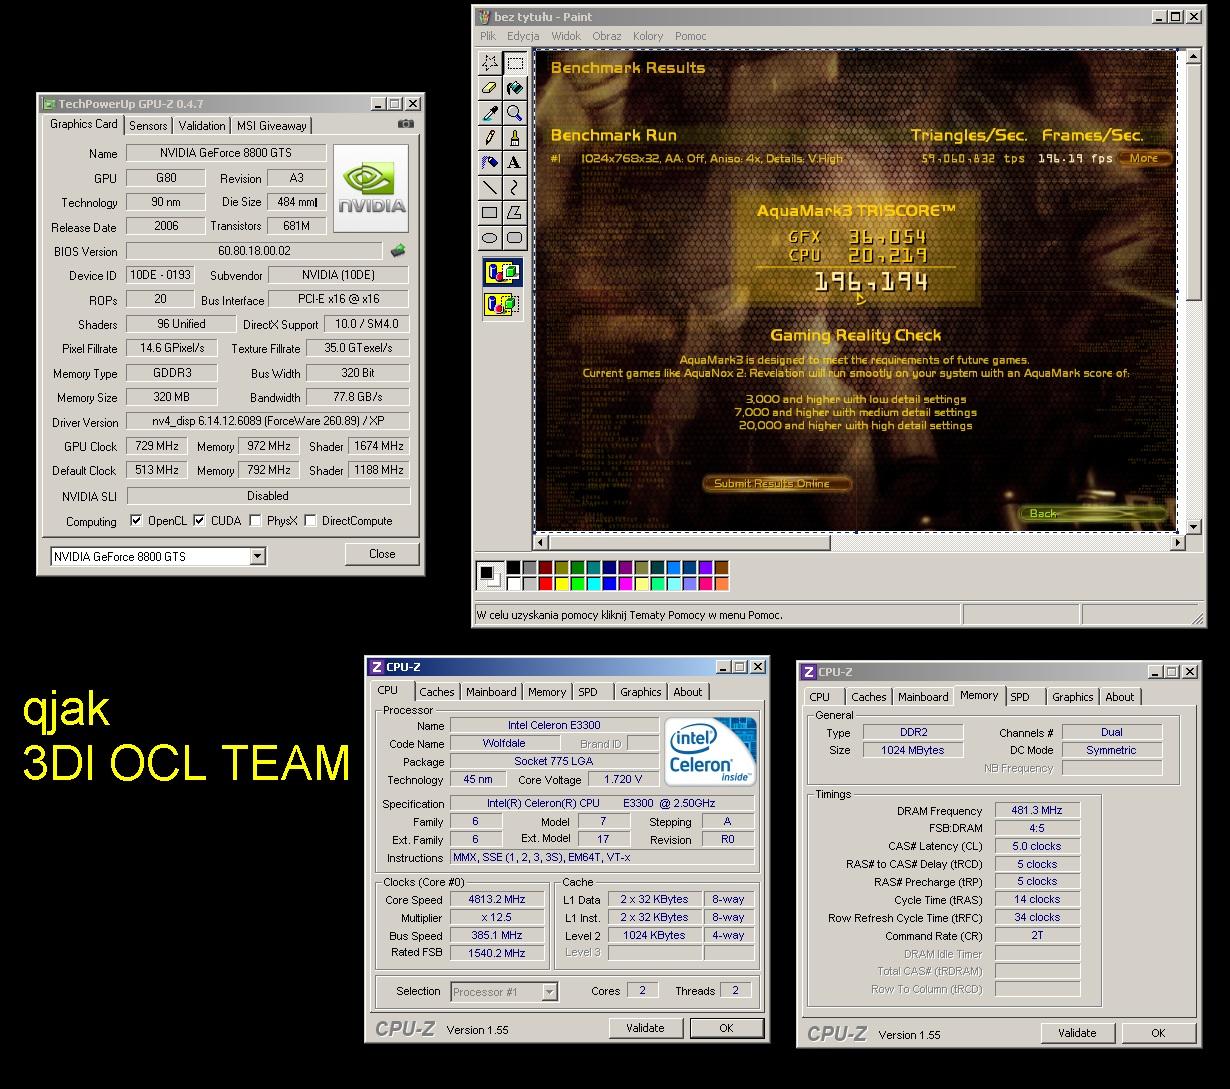Open the MSI Giveaway tab
The width and height of the screenshot is (1230, 1089).
click(272, 126)
